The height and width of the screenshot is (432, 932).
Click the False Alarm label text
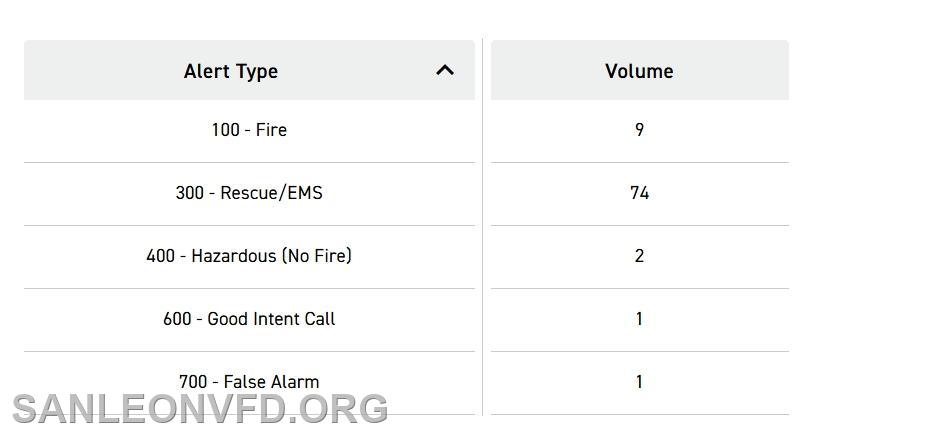coord(271,381)
